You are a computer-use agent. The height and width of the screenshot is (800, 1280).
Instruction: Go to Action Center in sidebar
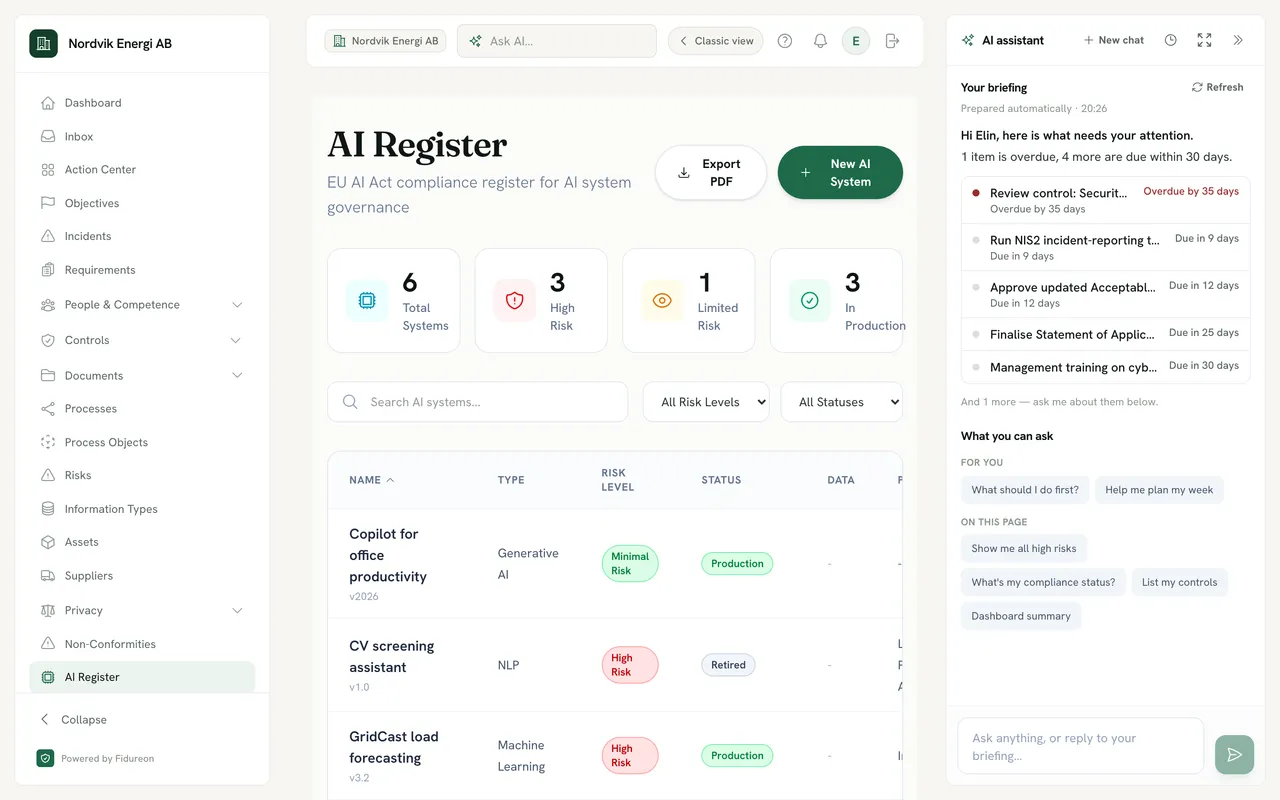click(142, 170)
